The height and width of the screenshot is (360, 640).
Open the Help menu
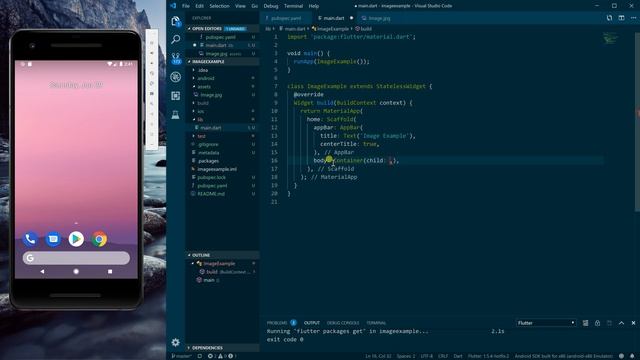[x=313, y=6]
